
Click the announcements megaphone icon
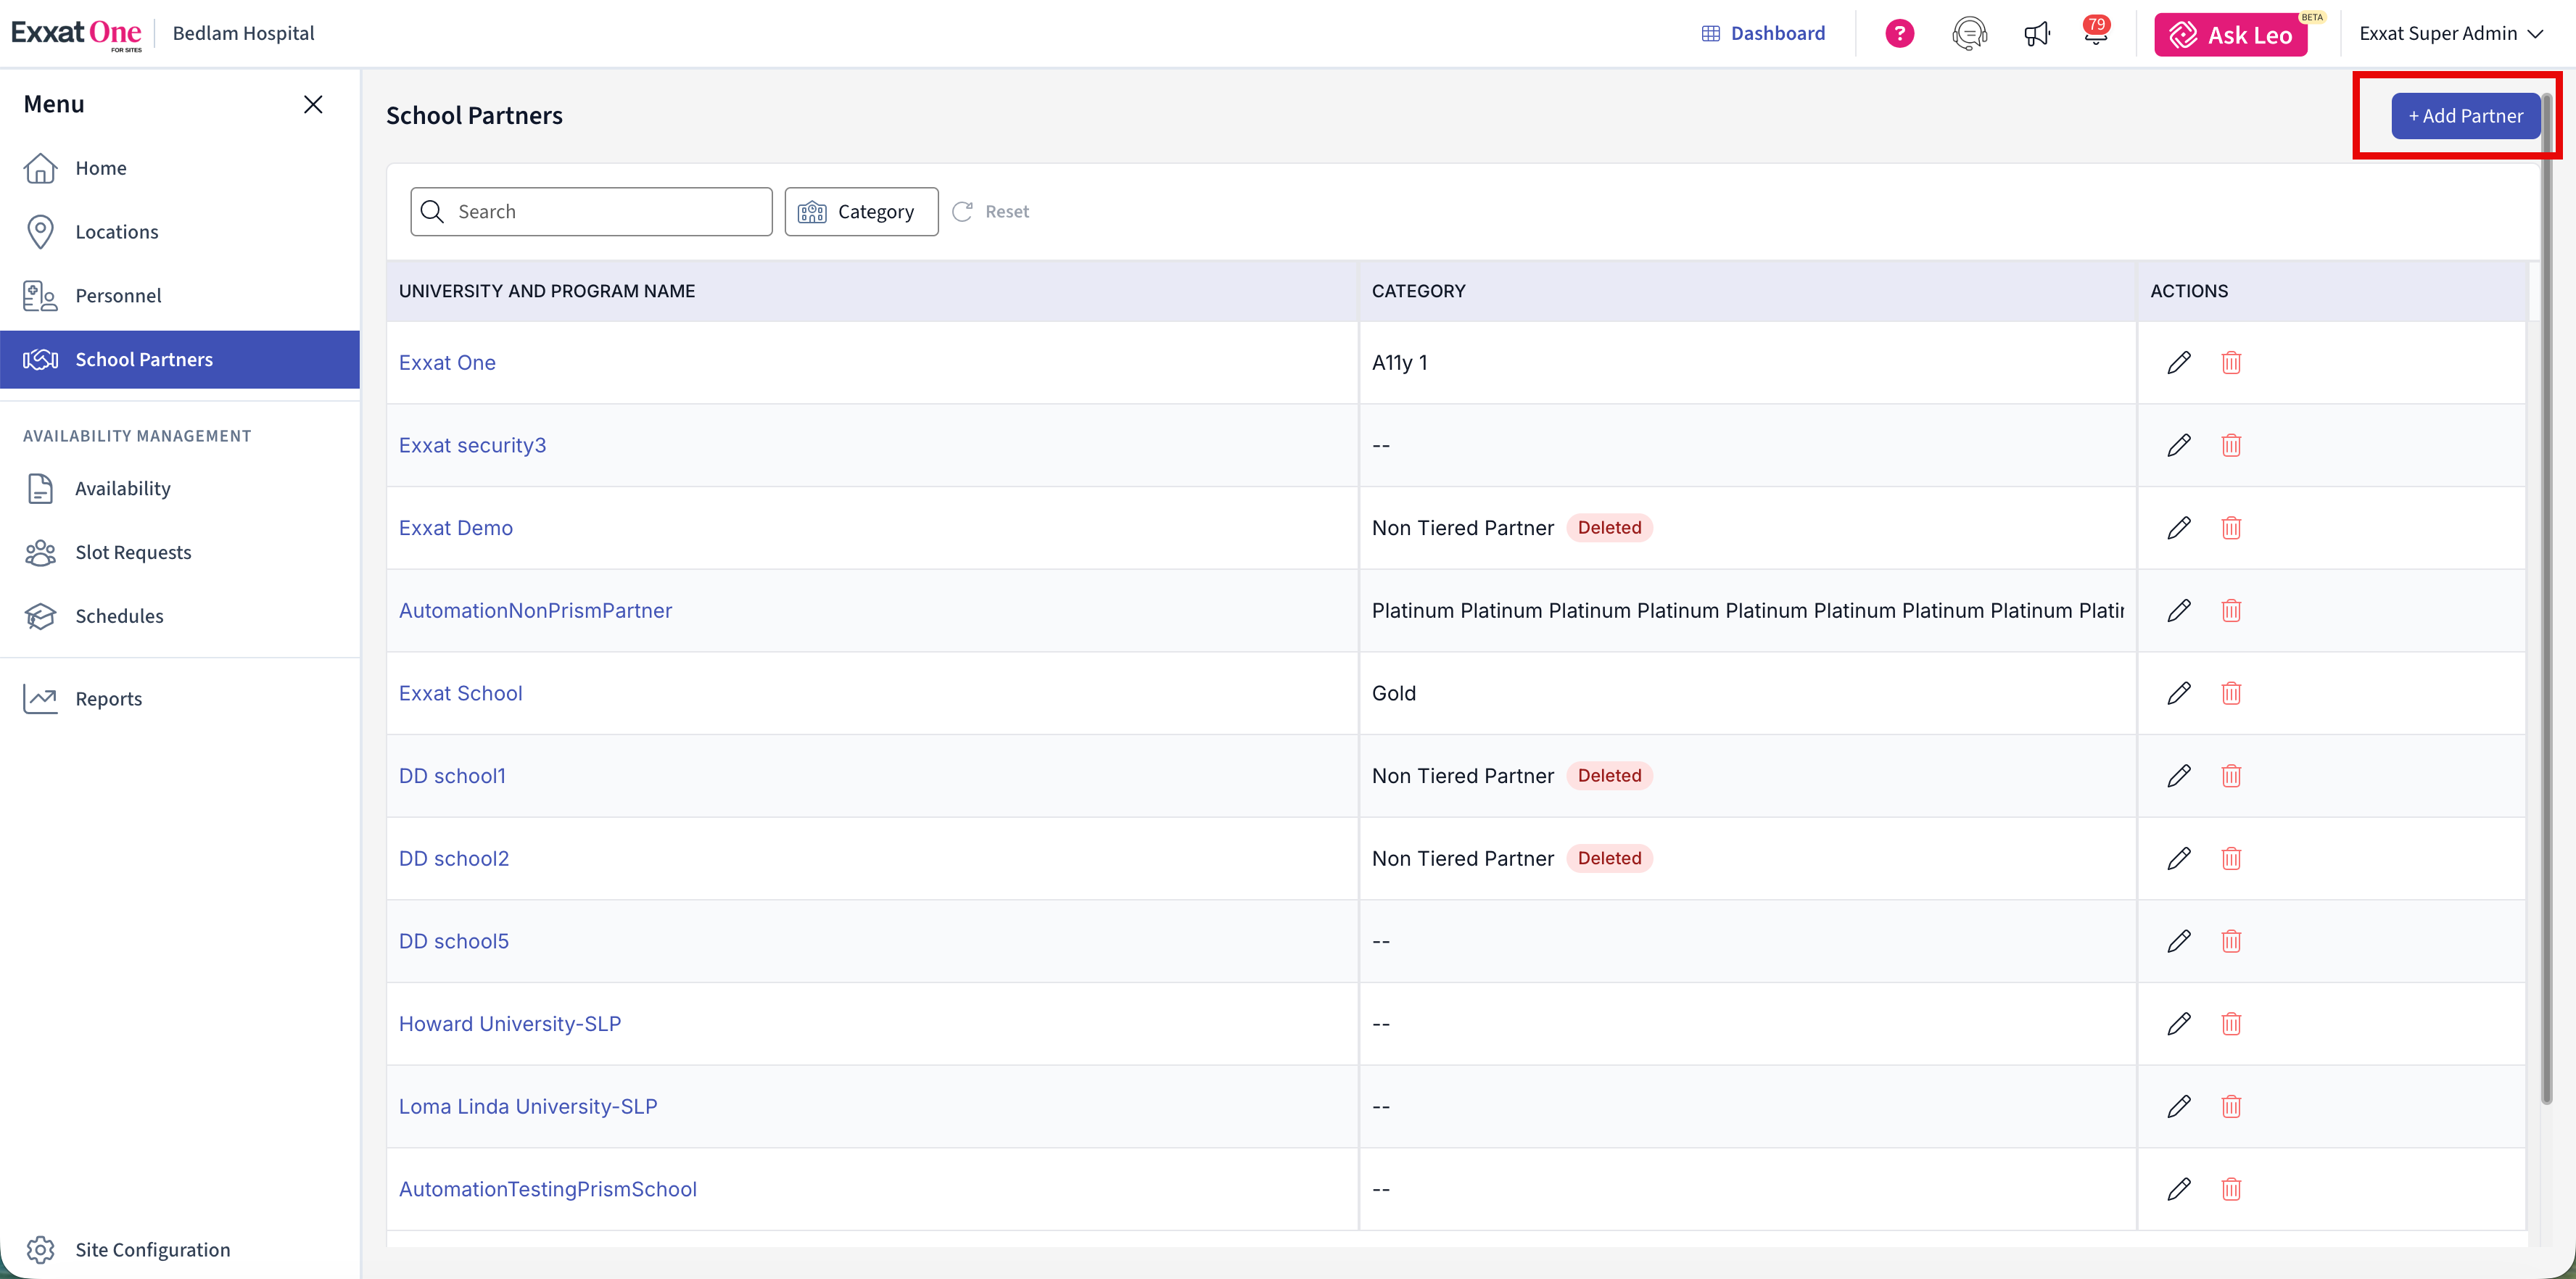point(2036,34)
